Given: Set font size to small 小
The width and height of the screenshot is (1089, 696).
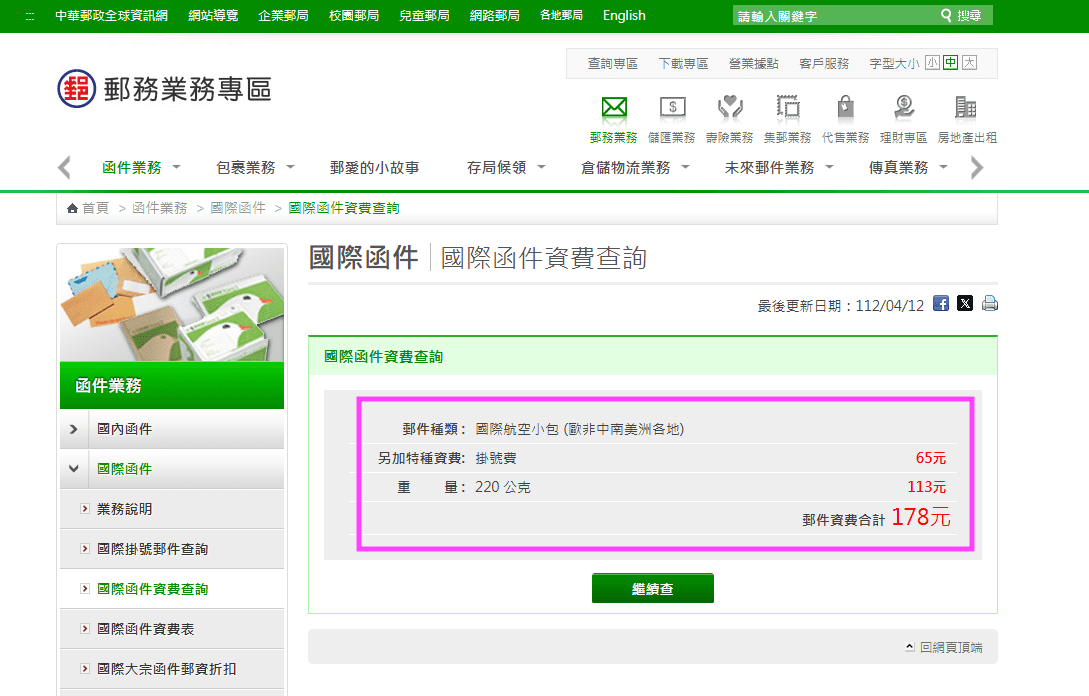Looking at the screenshot, I should [932, 63].
